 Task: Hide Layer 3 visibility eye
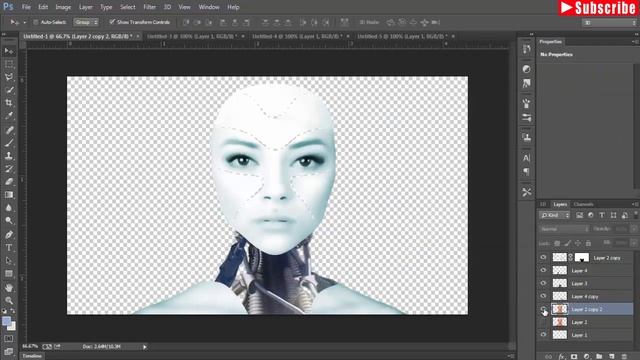[543, 283]
